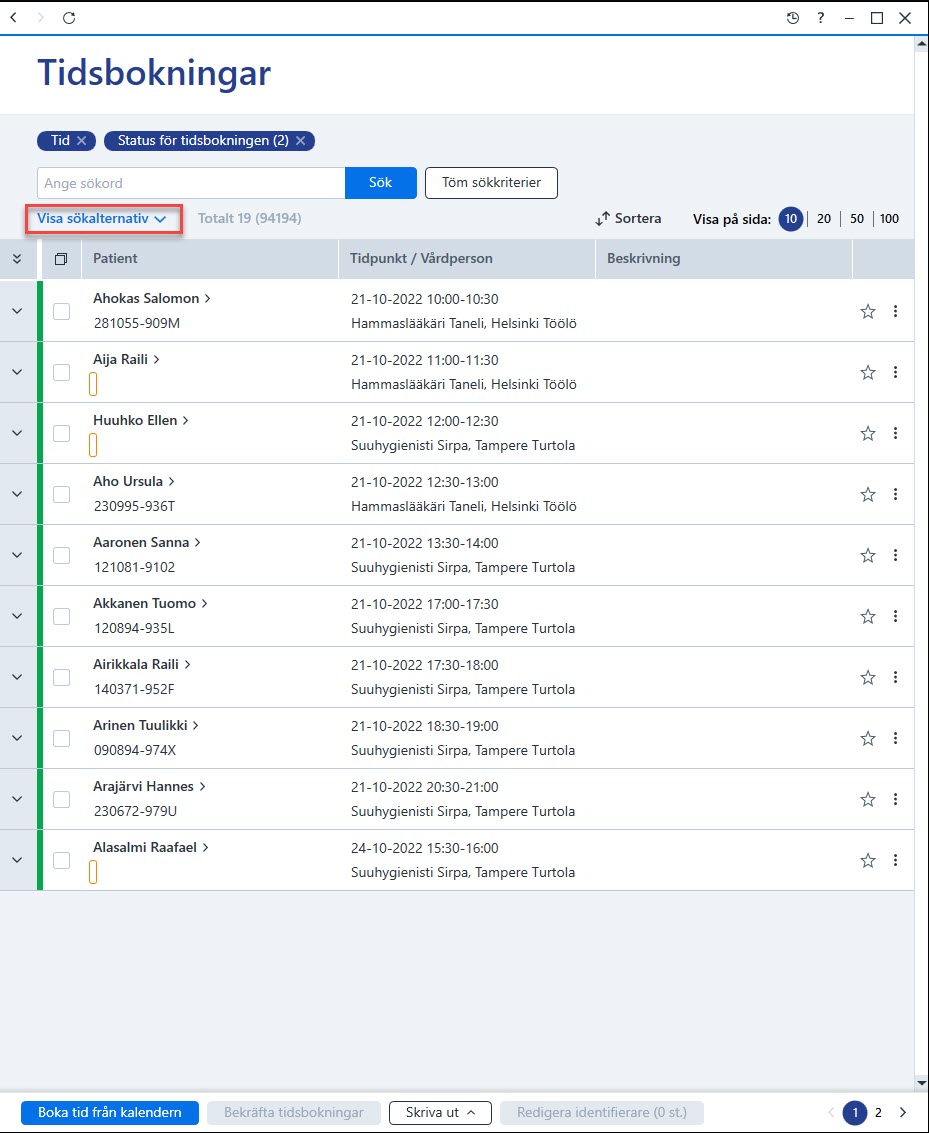Remove the Tid filter chip
Image resolution: width=929 pixels, height=1133 pixels.
click(x=82, y=141)
